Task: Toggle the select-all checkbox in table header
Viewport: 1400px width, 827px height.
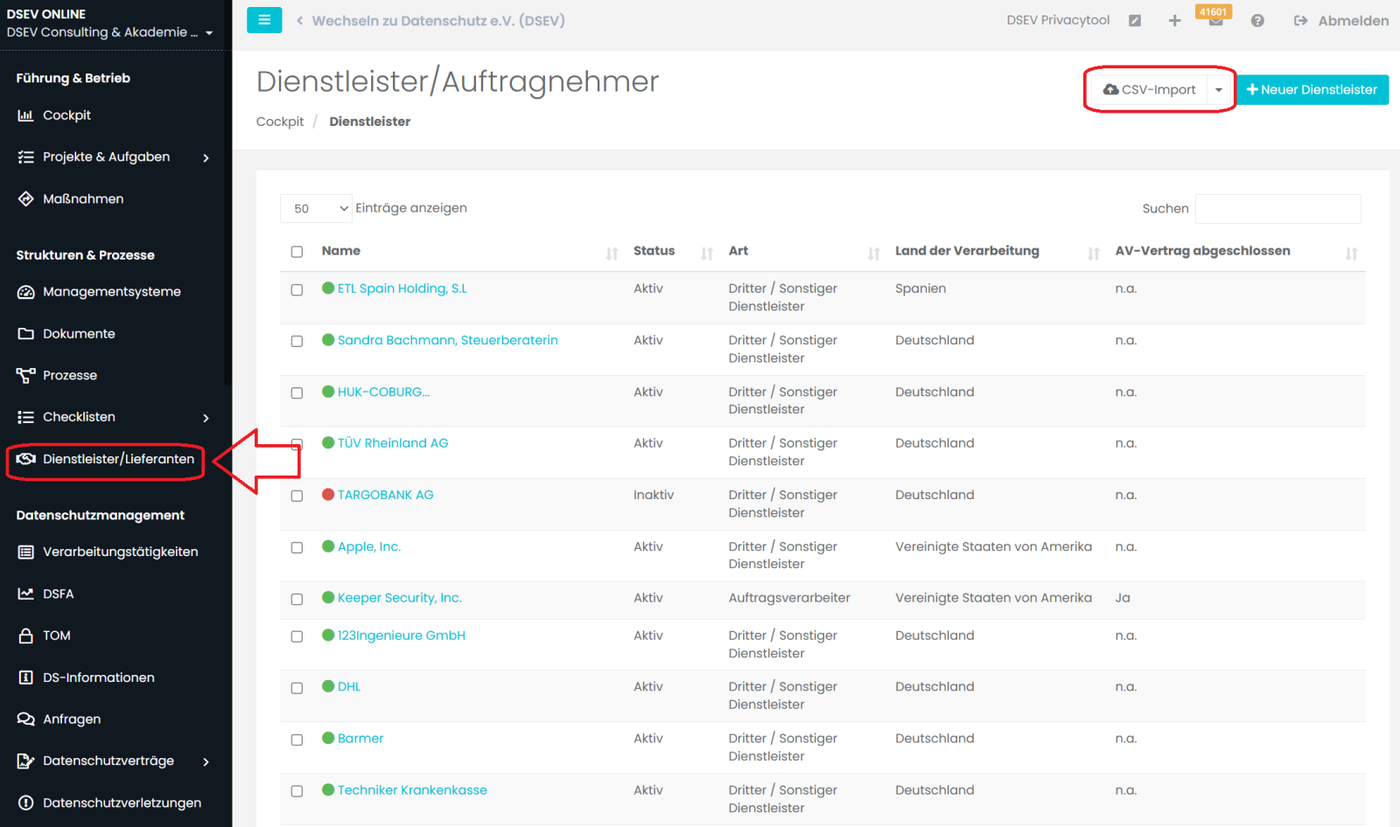Action: [x=297, y=252]
